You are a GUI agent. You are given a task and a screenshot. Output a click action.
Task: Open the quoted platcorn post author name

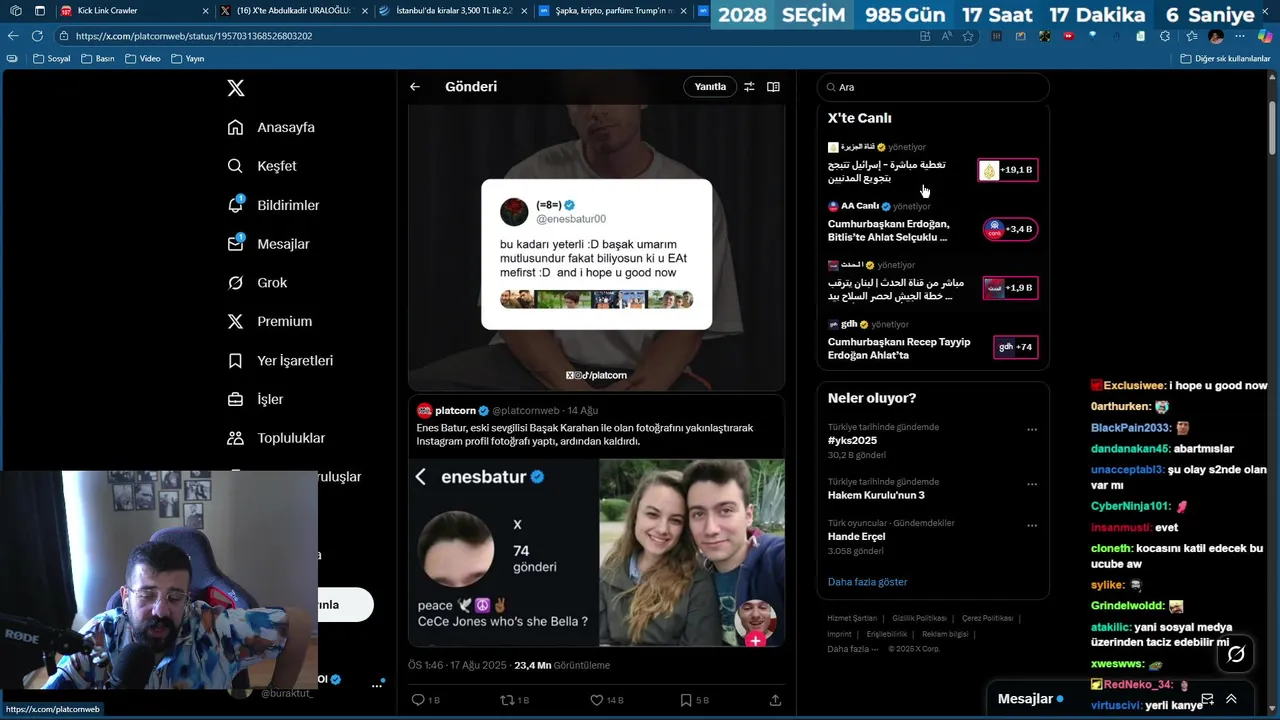tap(455, 410)
